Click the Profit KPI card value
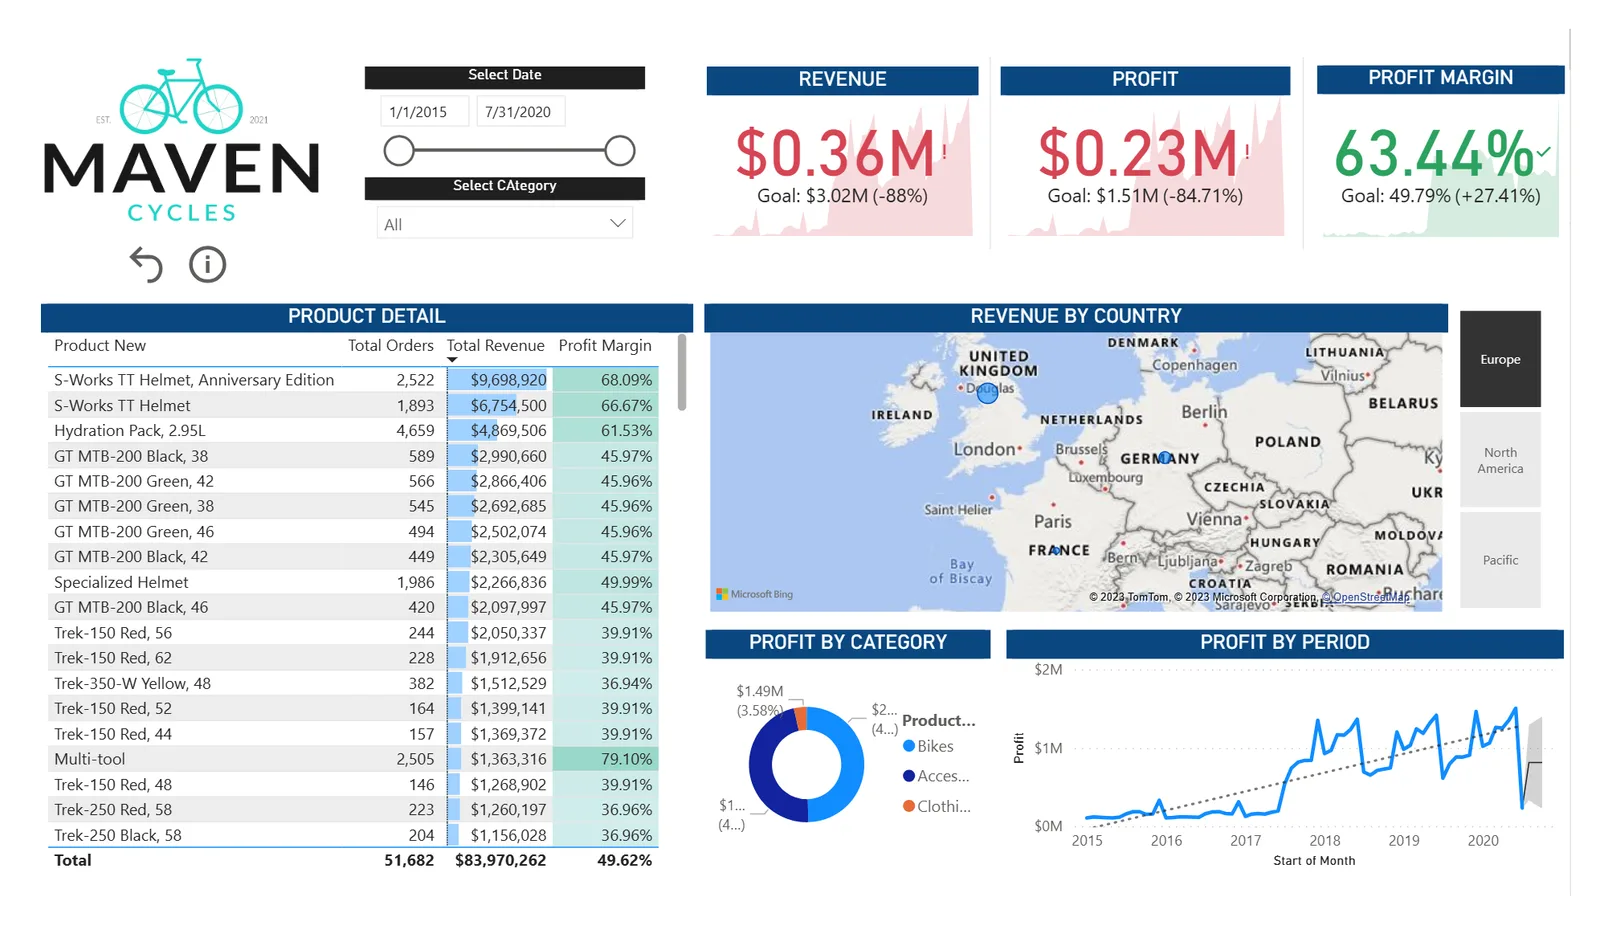 pyautogui.click(x=1139, y=153)
